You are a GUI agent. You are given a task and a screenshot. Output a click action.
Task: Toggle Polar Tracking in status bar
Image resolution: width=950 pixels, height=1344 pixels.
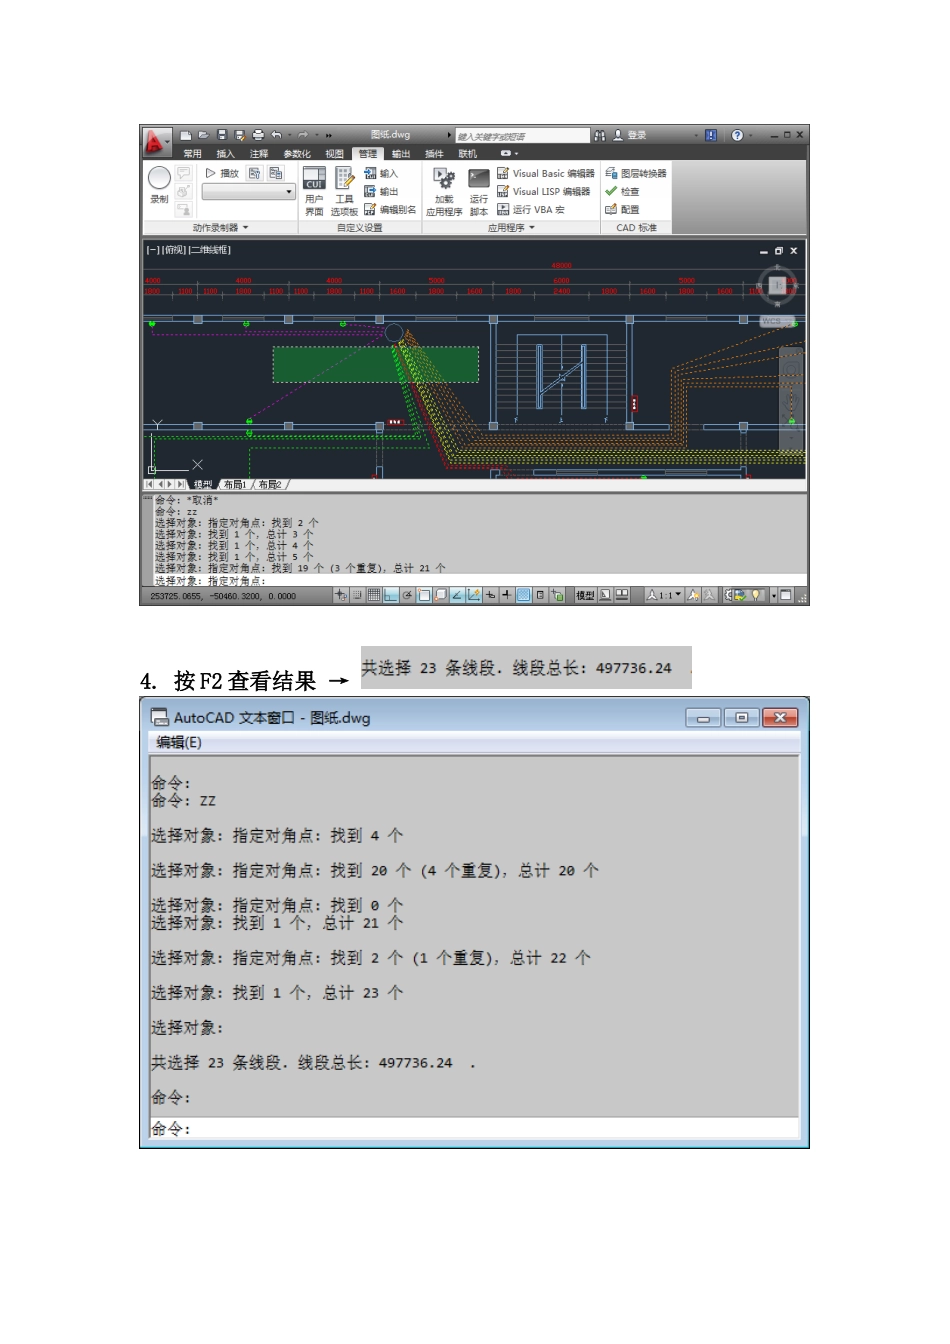click(x=407, y=595)
